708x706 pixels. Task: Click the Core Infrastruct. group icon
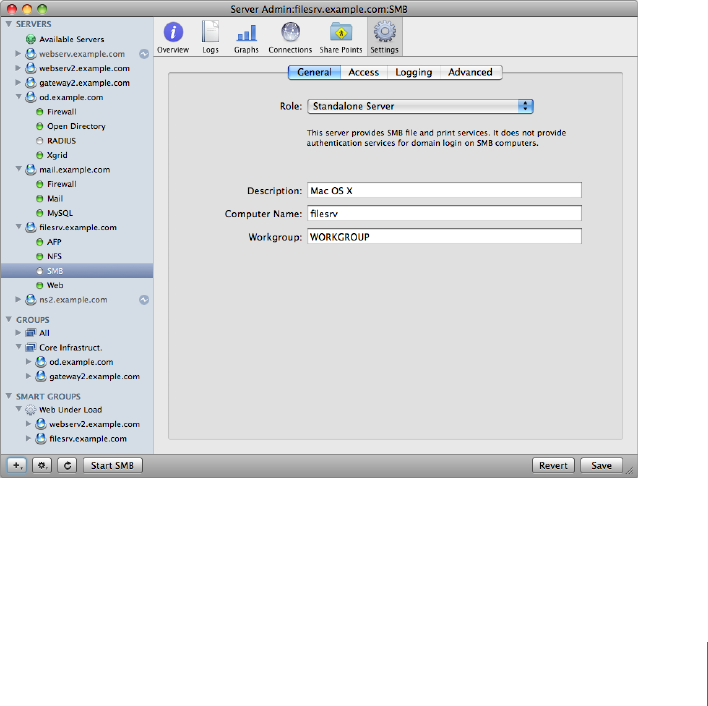click(x=31, y=348)
